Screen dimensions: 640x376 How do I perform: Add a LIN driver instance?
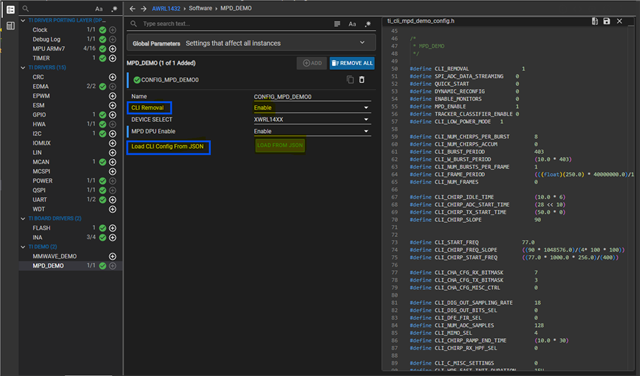point(113,153)
